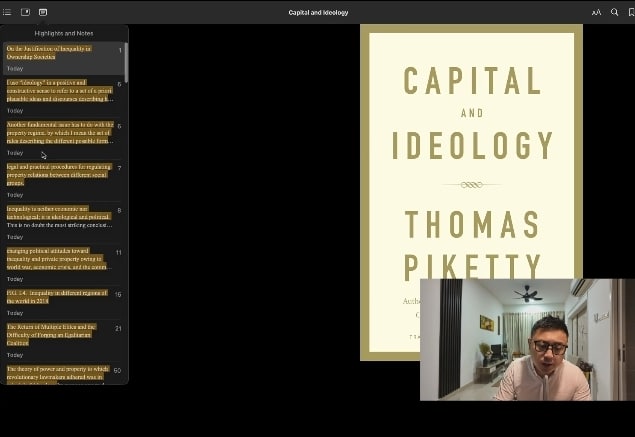Bookmark this page with the bookmark icon

pos(631,12)
